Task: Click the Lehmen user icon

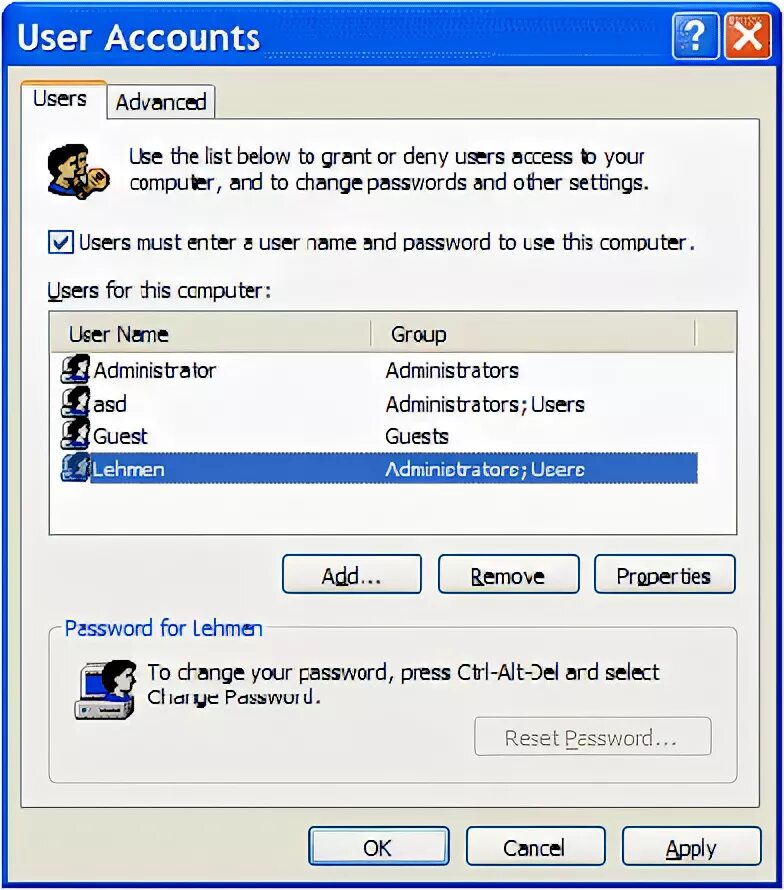Action: 76,468
